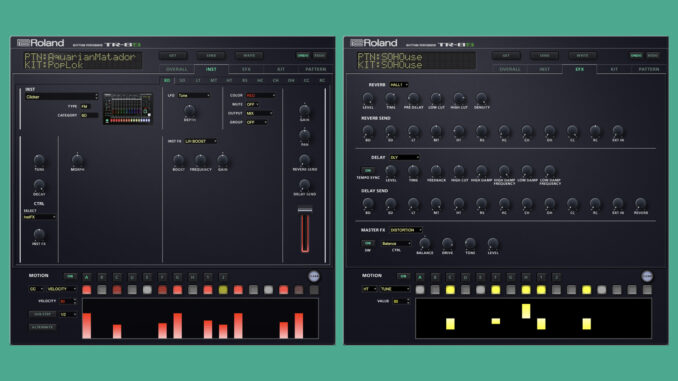
Task: Click the Morph knob in AquarianMatador window
Action: [x=77, y=160]
